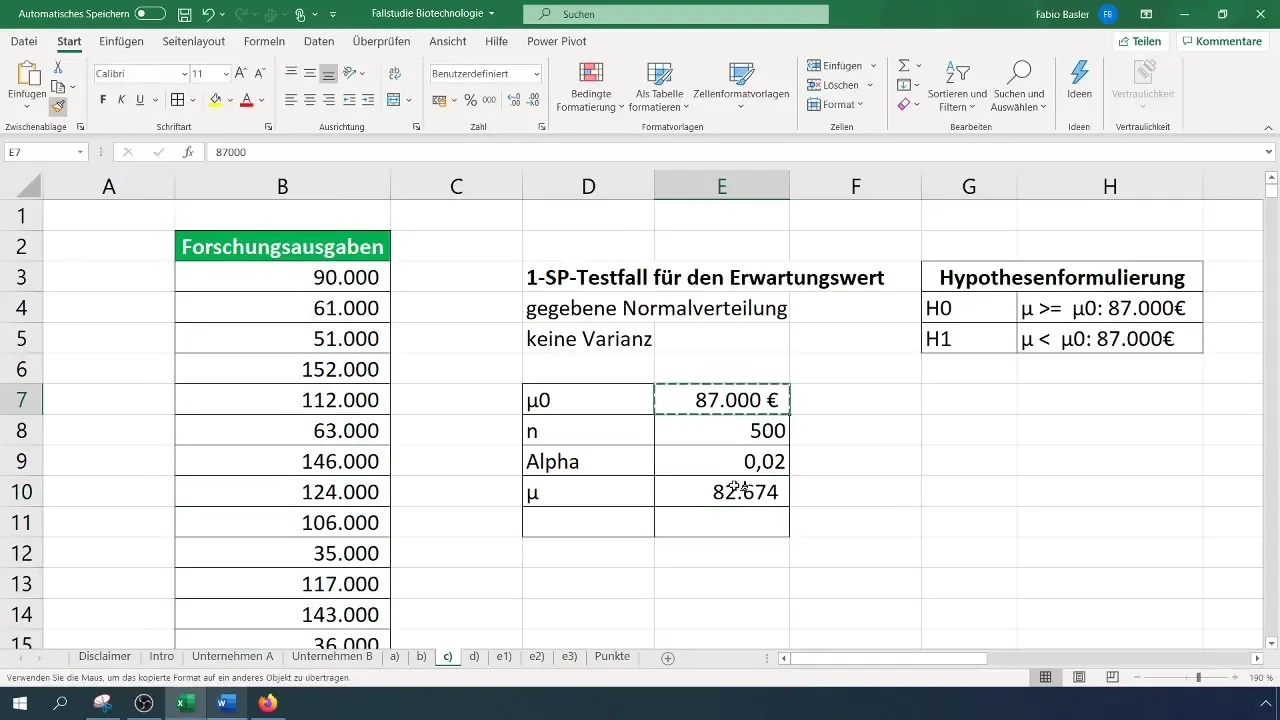Toggle Automatisches Speichern switch
1280x720 pixels.
[x=150, y=14]
